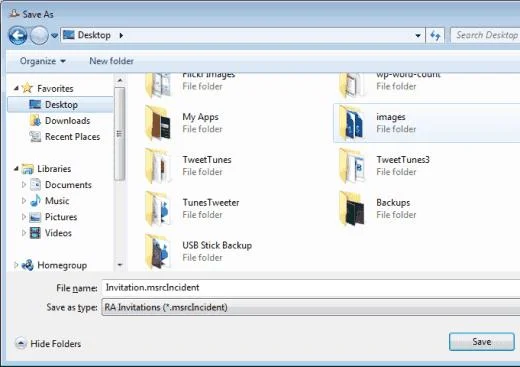Screen dimensions: 520x367
Task: Select the USB Stick Backup folder name
Action: 217,245
